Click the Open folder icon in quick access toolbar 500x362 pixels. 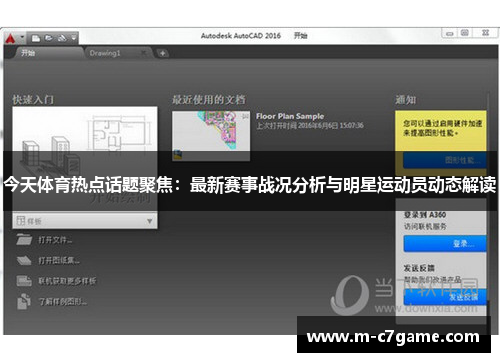tap(49, 38)
